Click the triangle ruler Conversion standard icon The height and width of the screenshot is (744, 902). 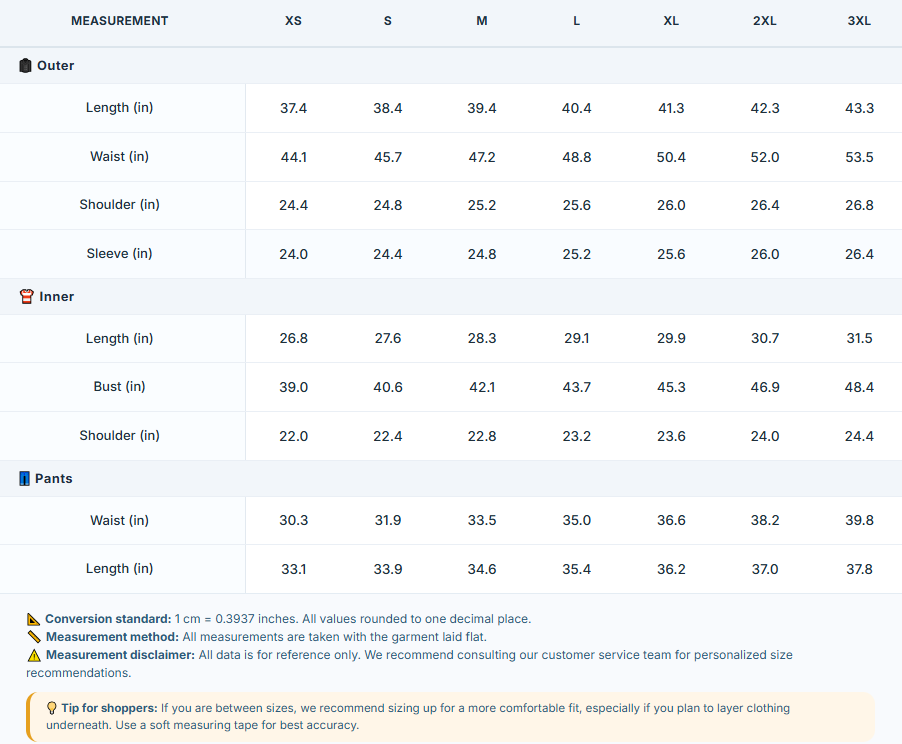coord(33,619)
